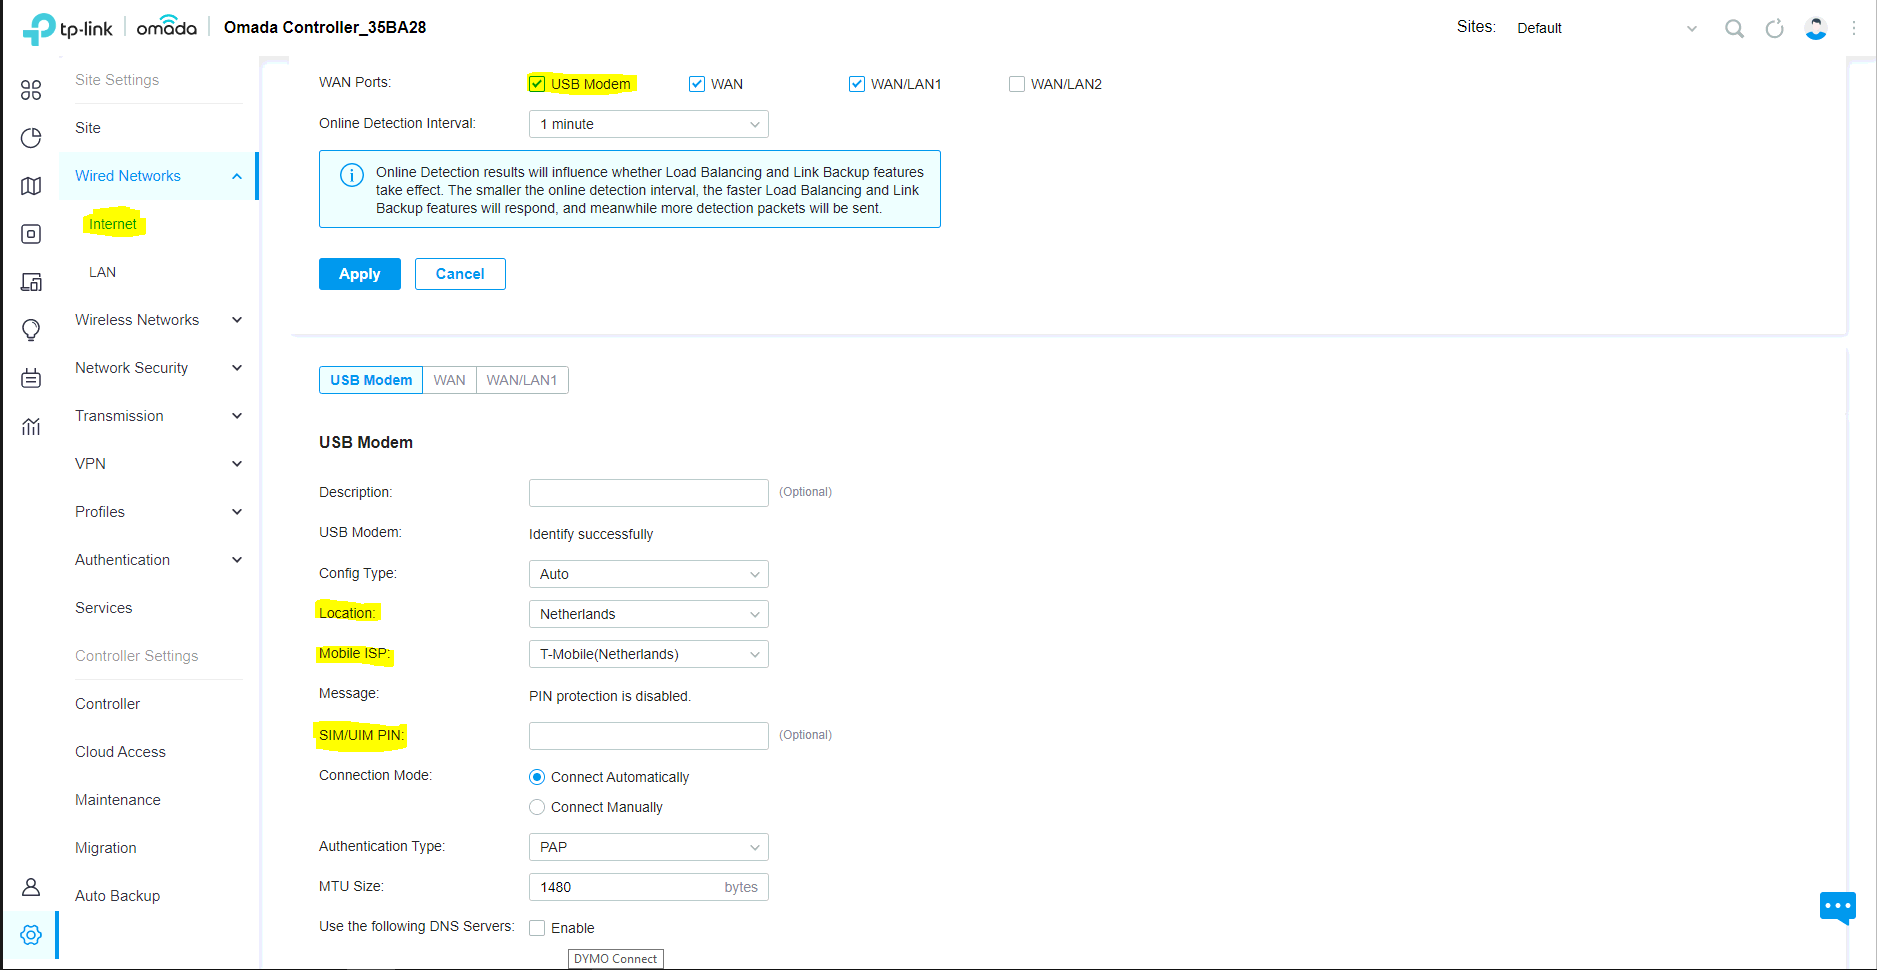Open the Insights lightbulb icon
1877x970 pixels.
31,330
